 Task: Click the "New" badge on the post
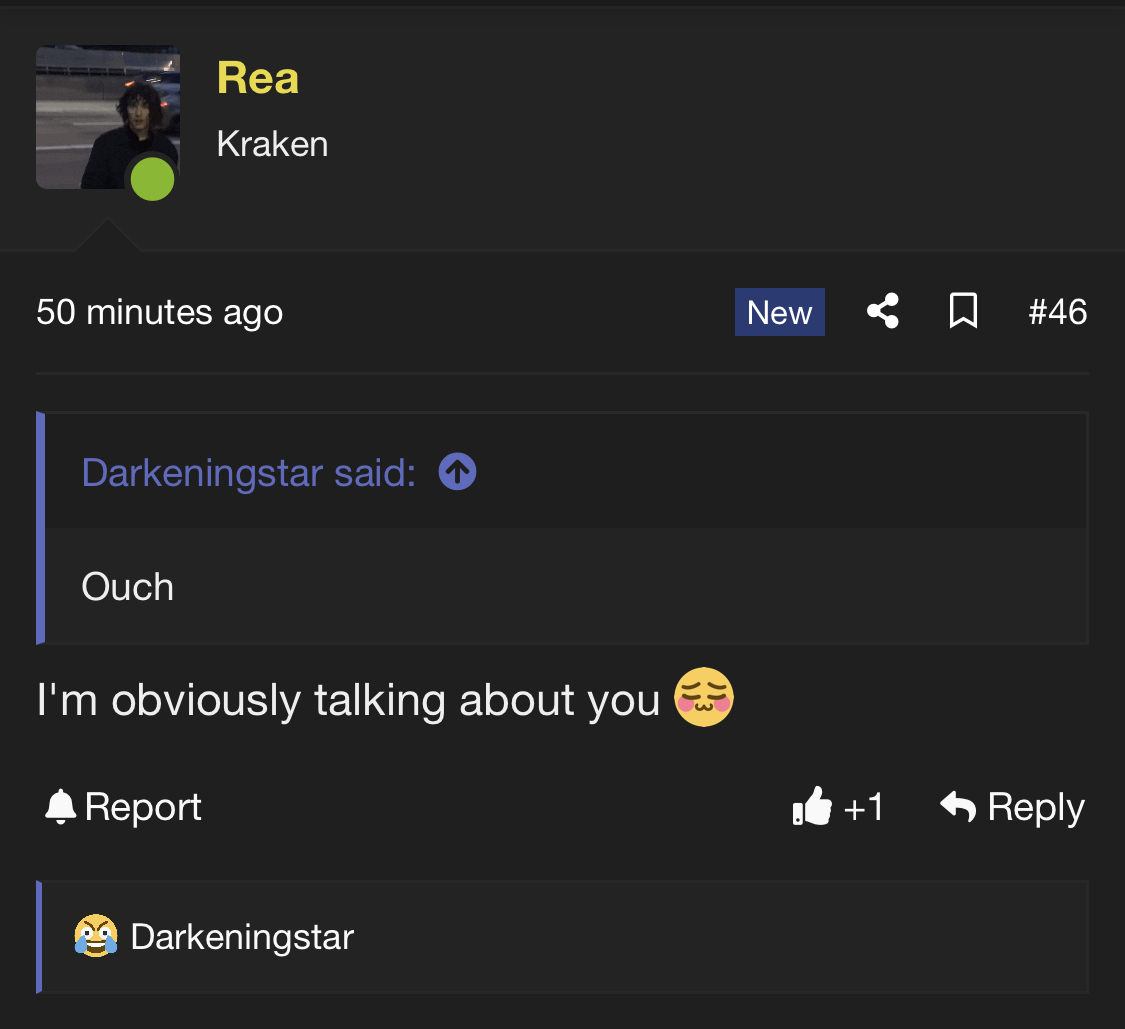pyautogui.click(x=780, y=312)
